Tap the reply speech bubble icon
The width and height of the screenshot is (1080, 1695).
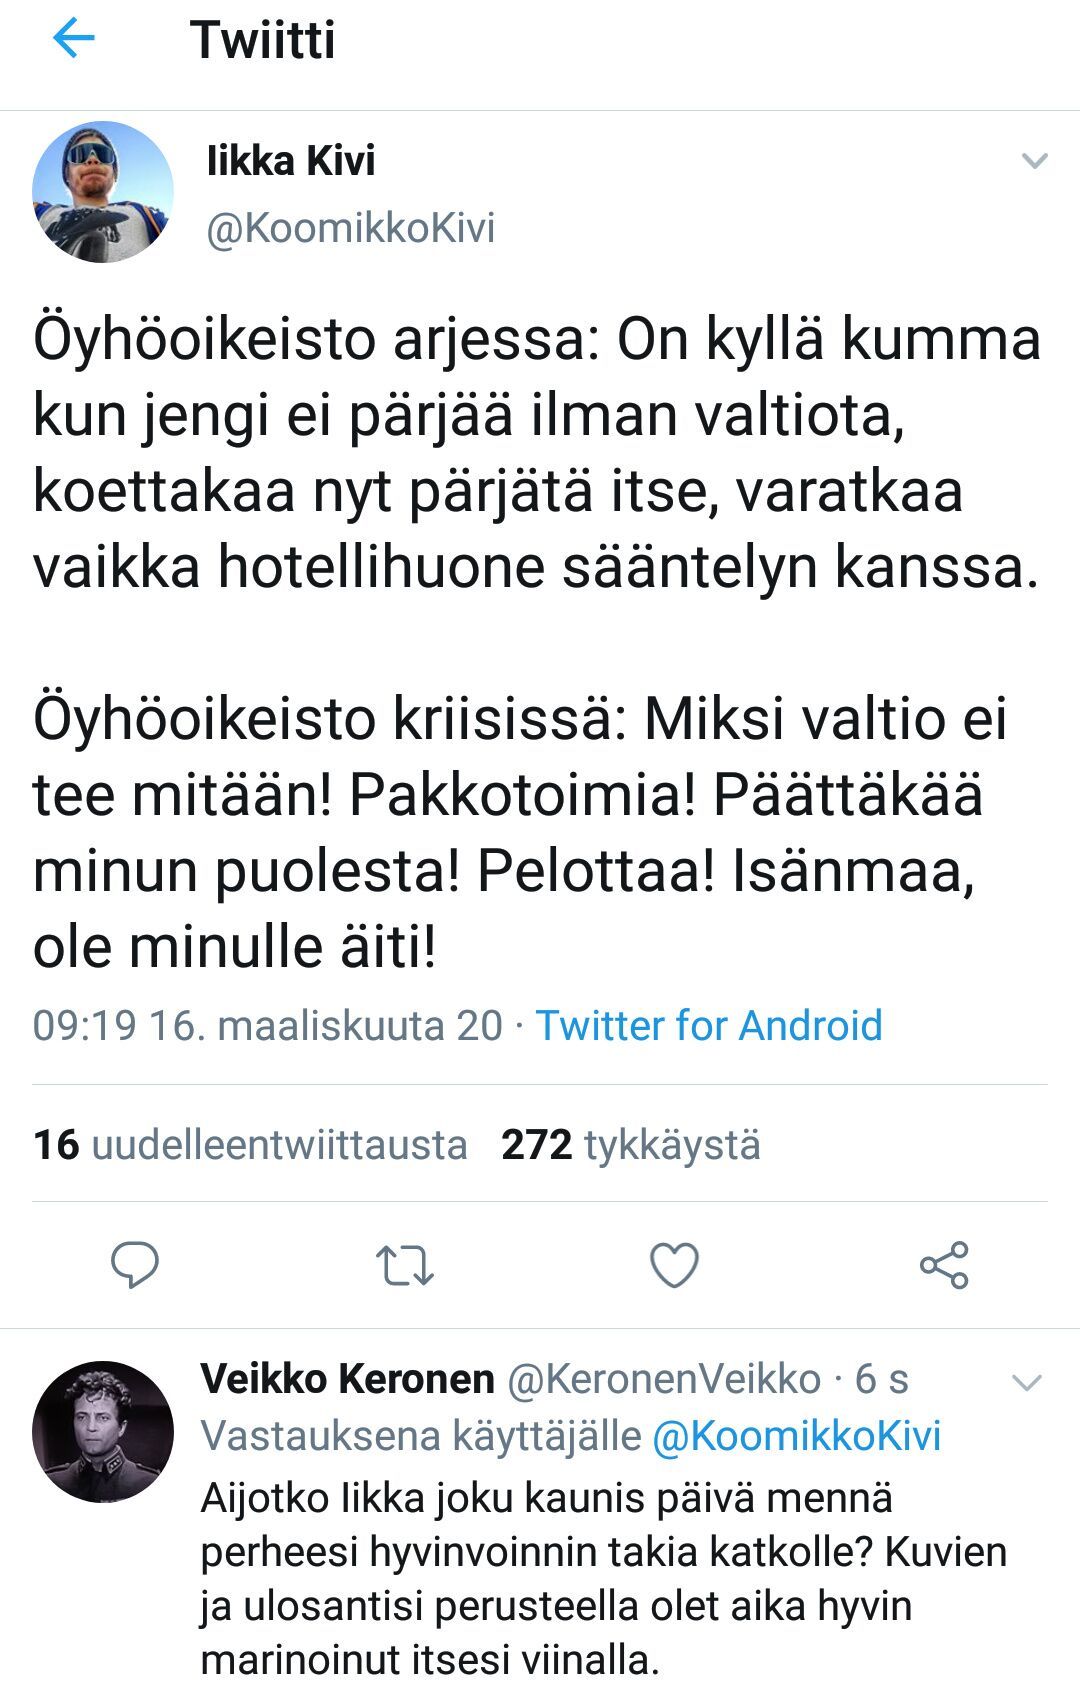[134, 1265]
